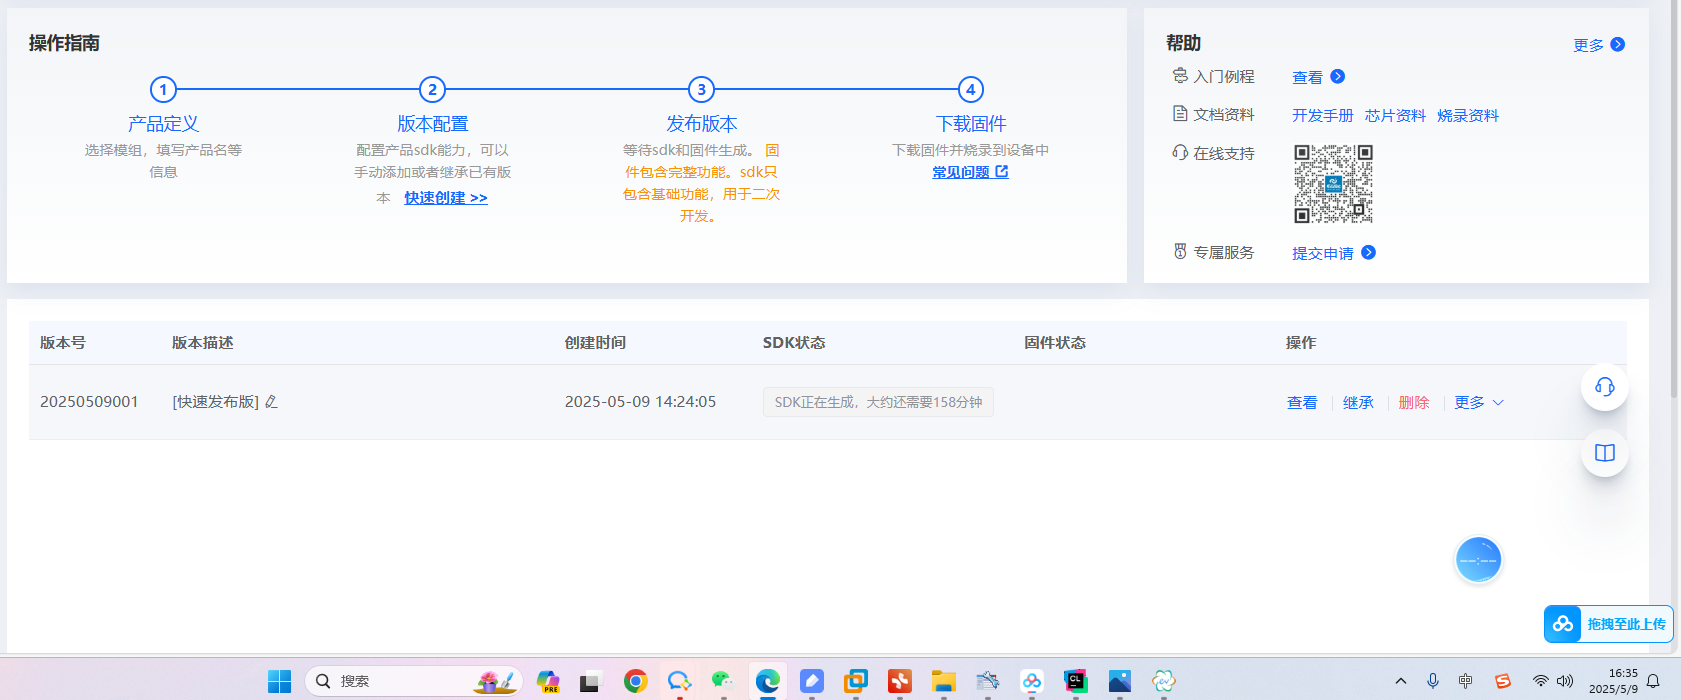
Task: Open the 常见问题 link
Action: point(970,172)
